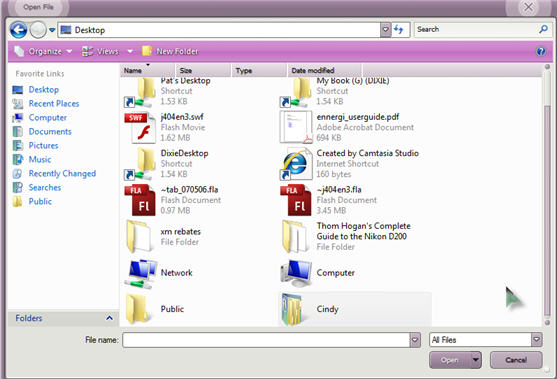Image resolution: width=557 pixels, height=379 pixels.
Task: Open Recently Changed link
Action: (62, 173)
